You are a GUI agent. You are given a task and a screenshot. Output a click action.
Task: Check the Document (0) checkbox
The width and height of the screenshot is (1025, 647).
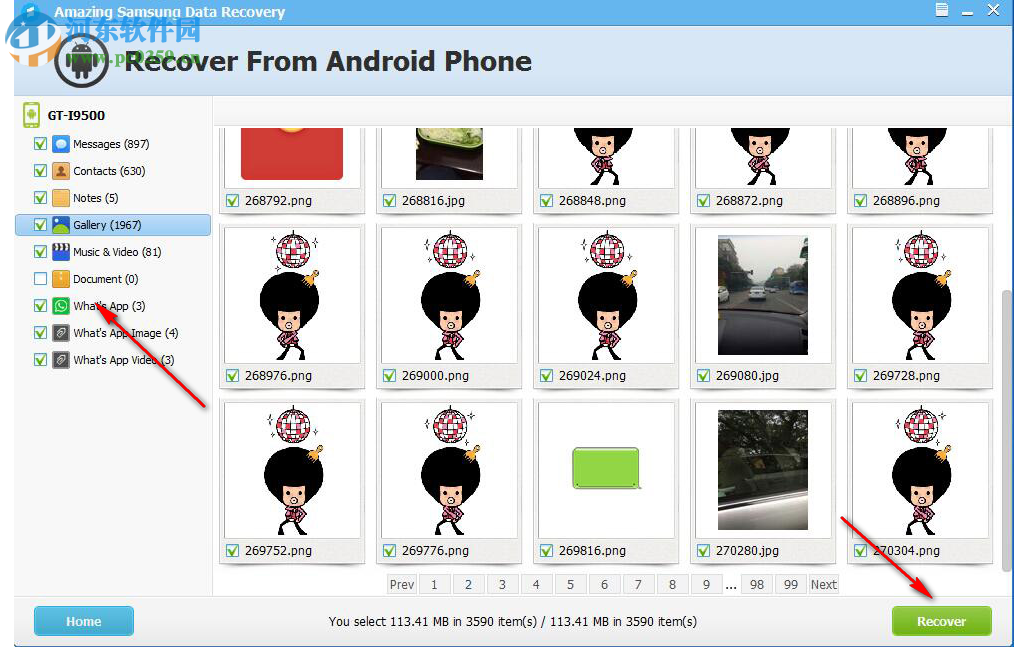(x=41, y=279)
